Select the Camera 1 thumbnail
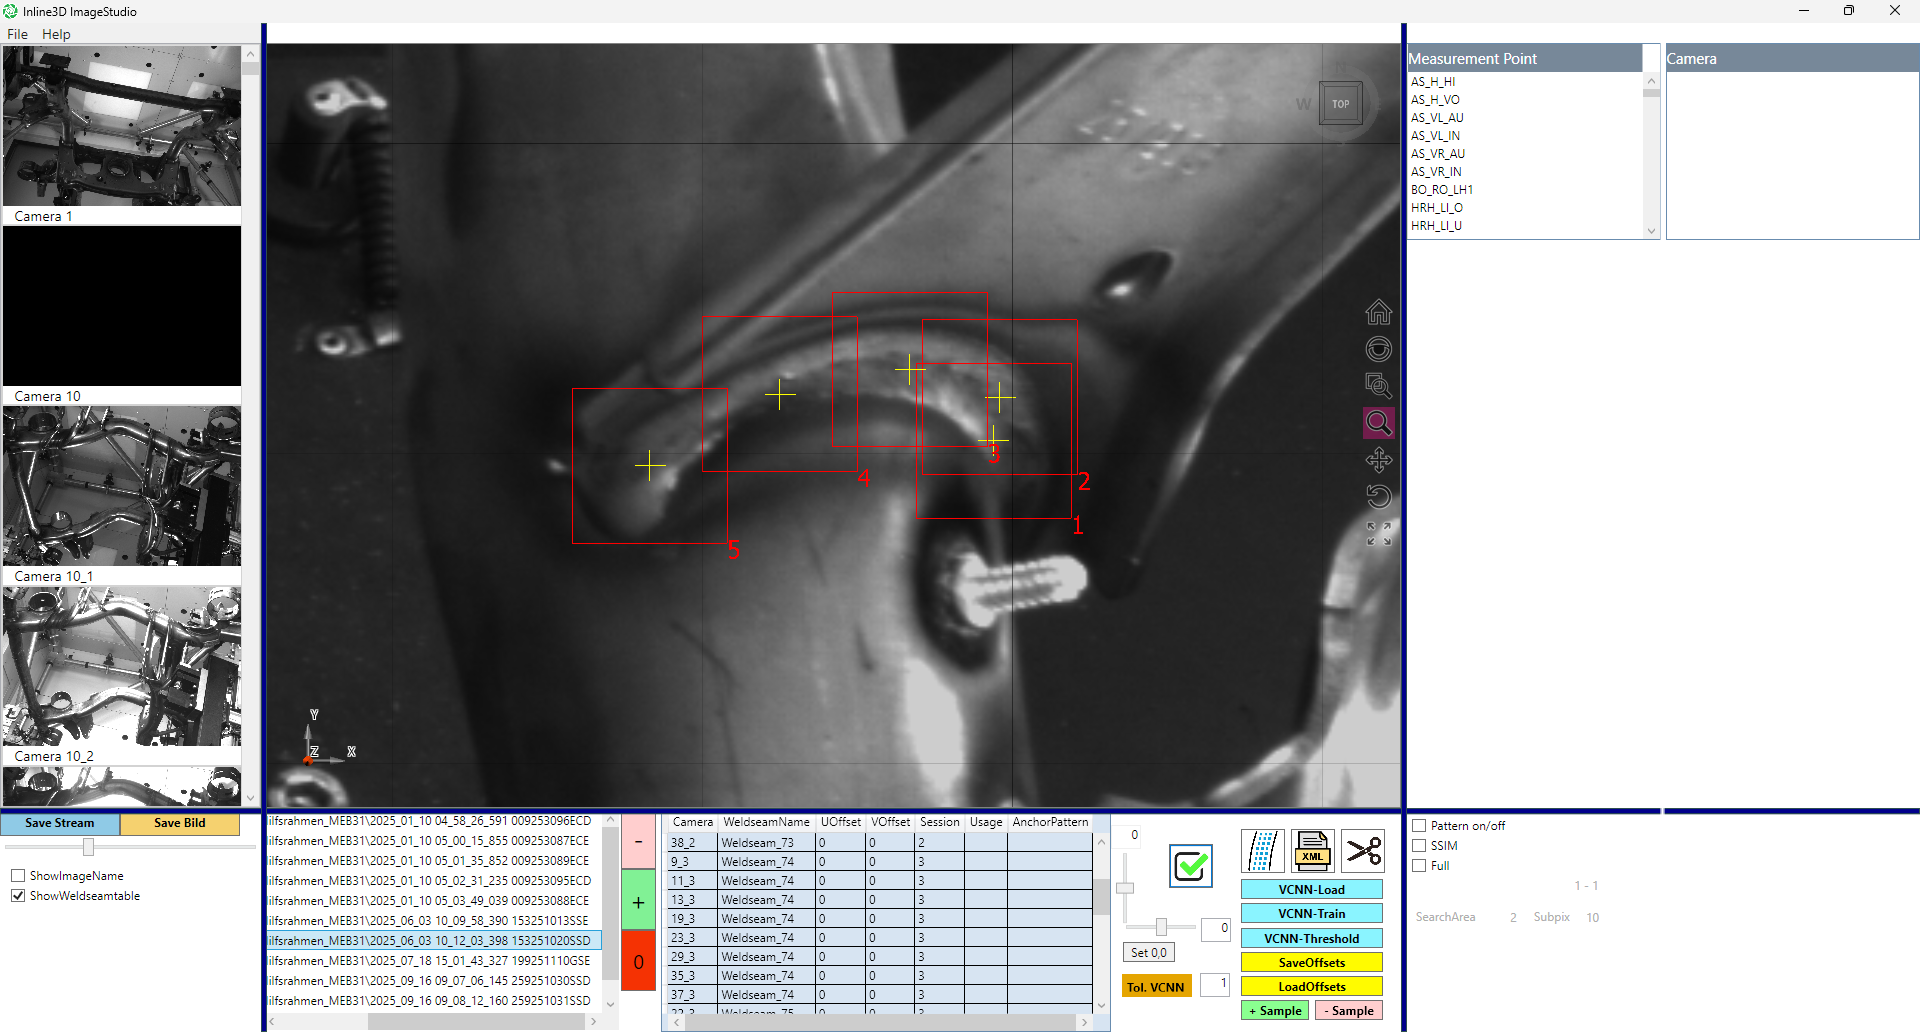Screen dimensions: 1920x1032 pyautogui.click(x=122, y=126)
